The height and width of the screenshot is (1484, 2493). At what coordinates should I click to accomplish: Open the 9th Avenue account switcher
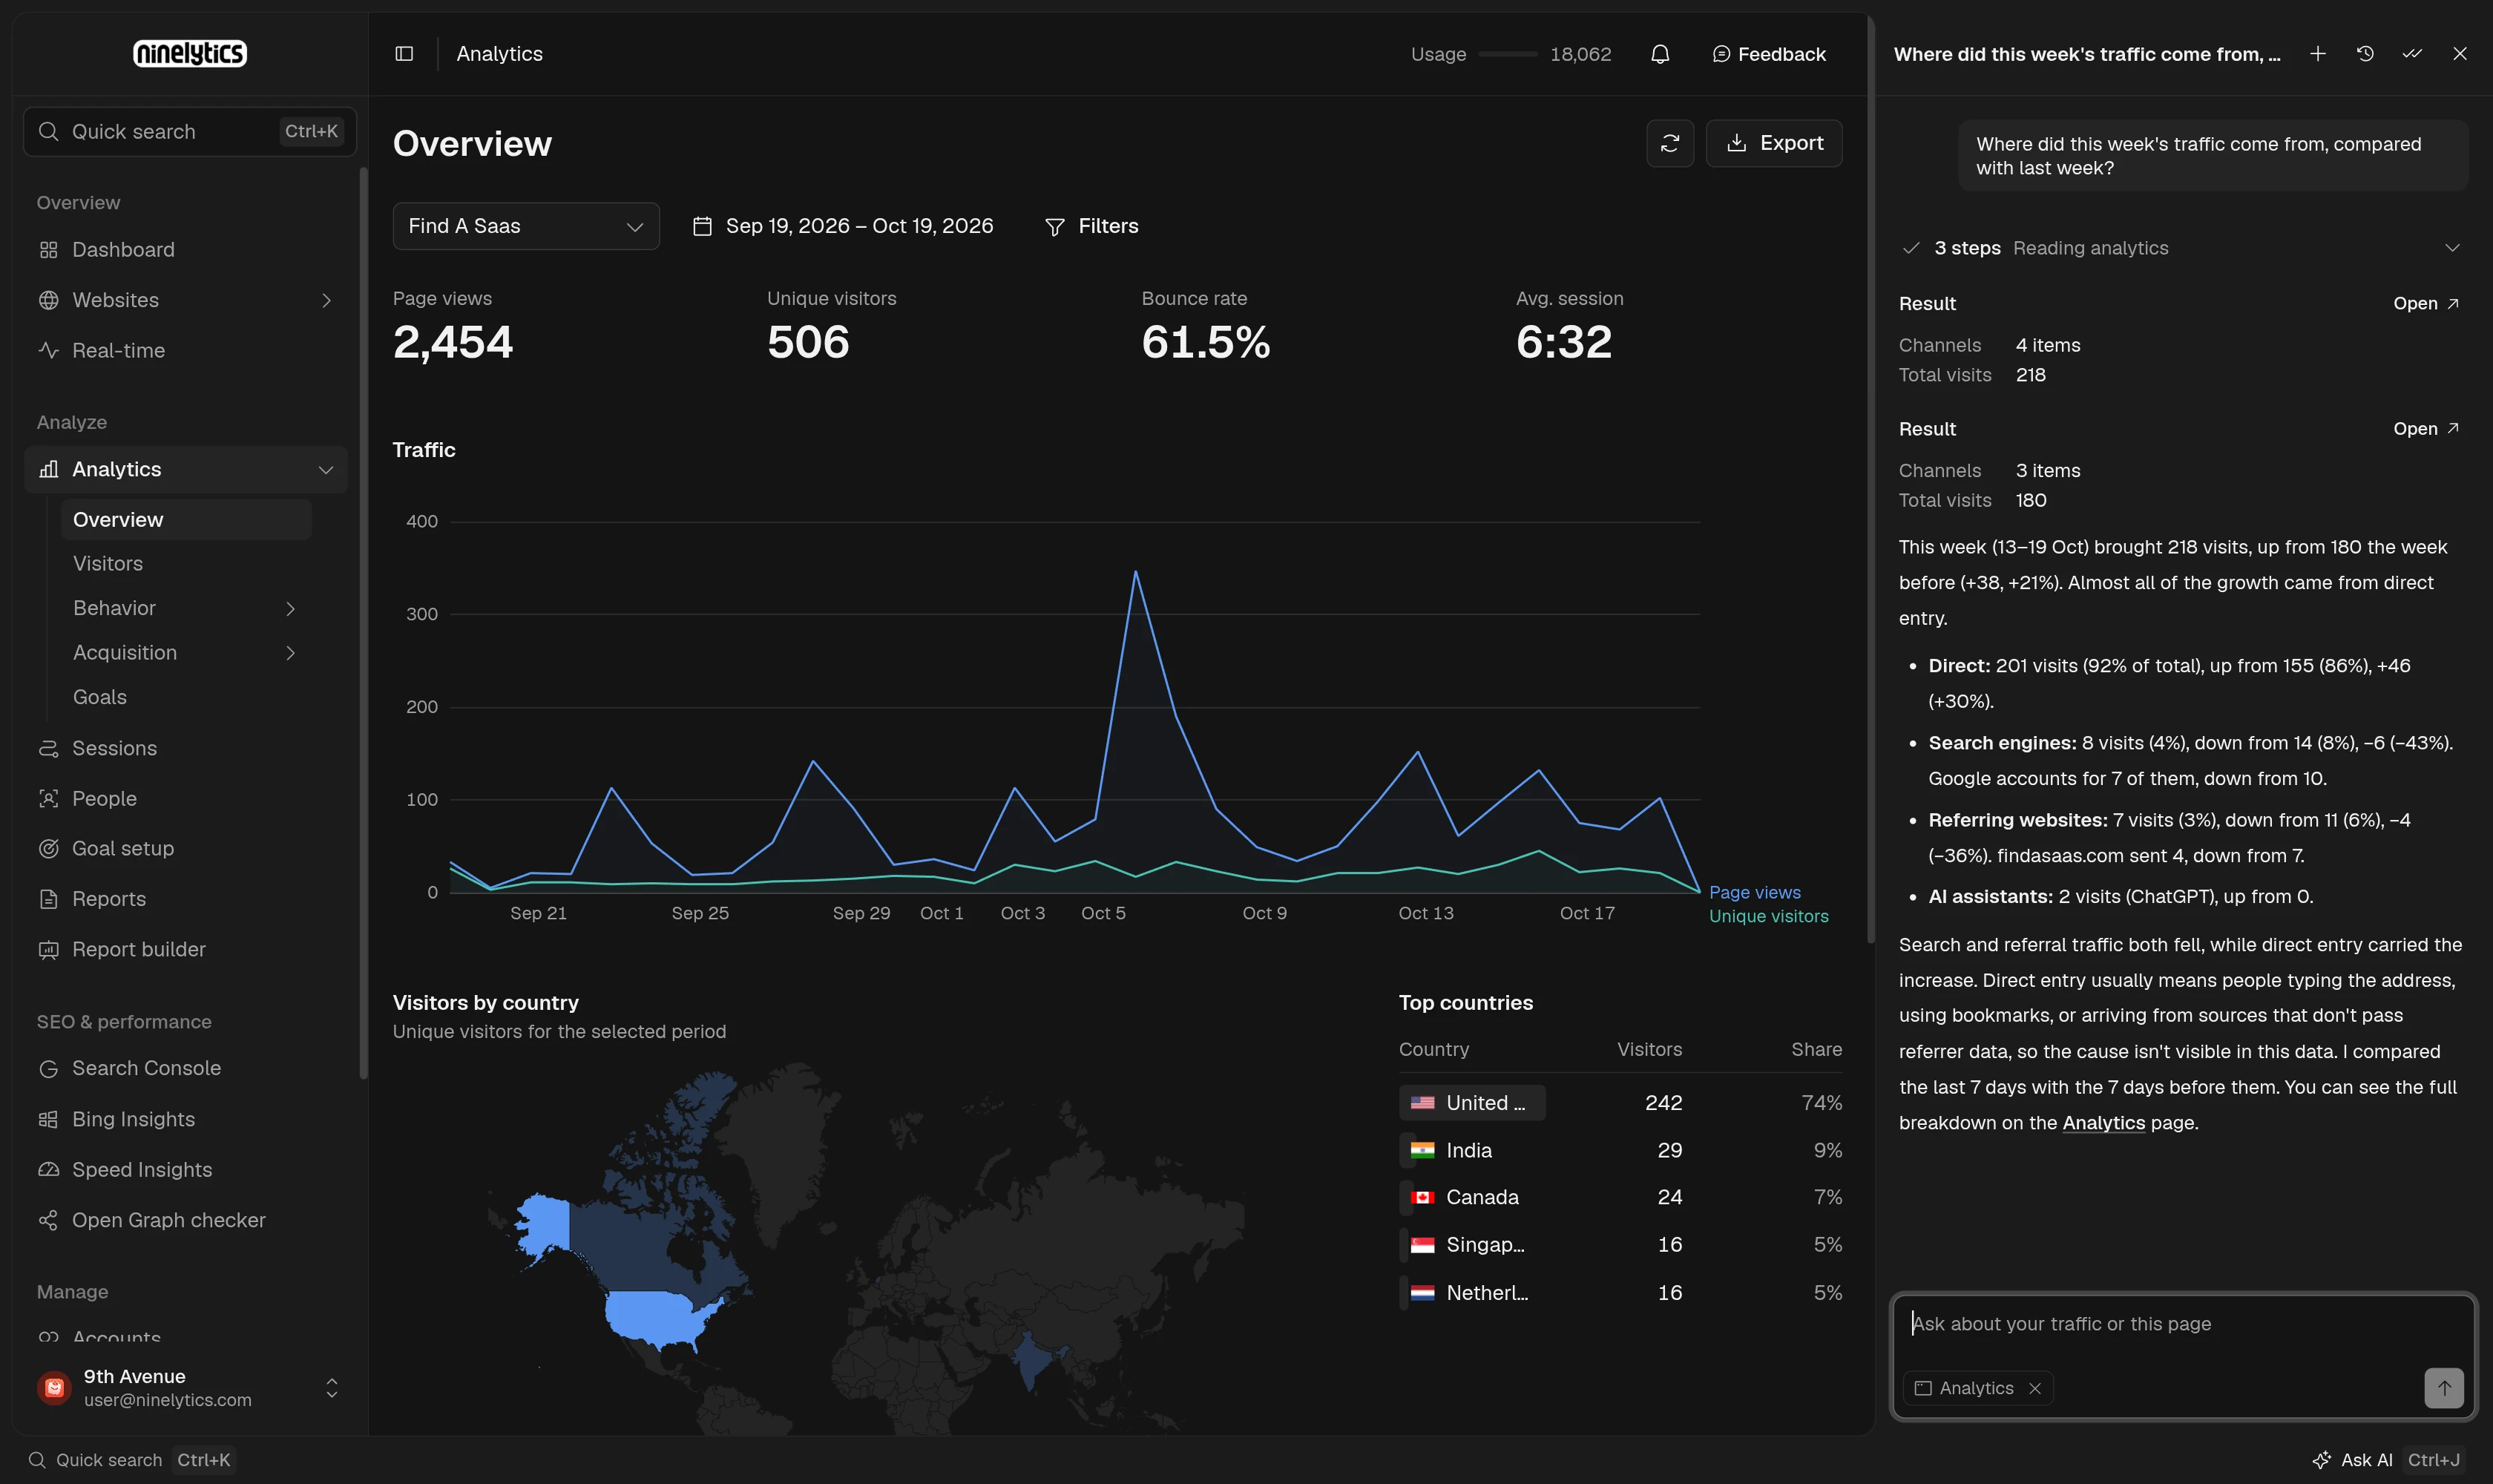189,1388
